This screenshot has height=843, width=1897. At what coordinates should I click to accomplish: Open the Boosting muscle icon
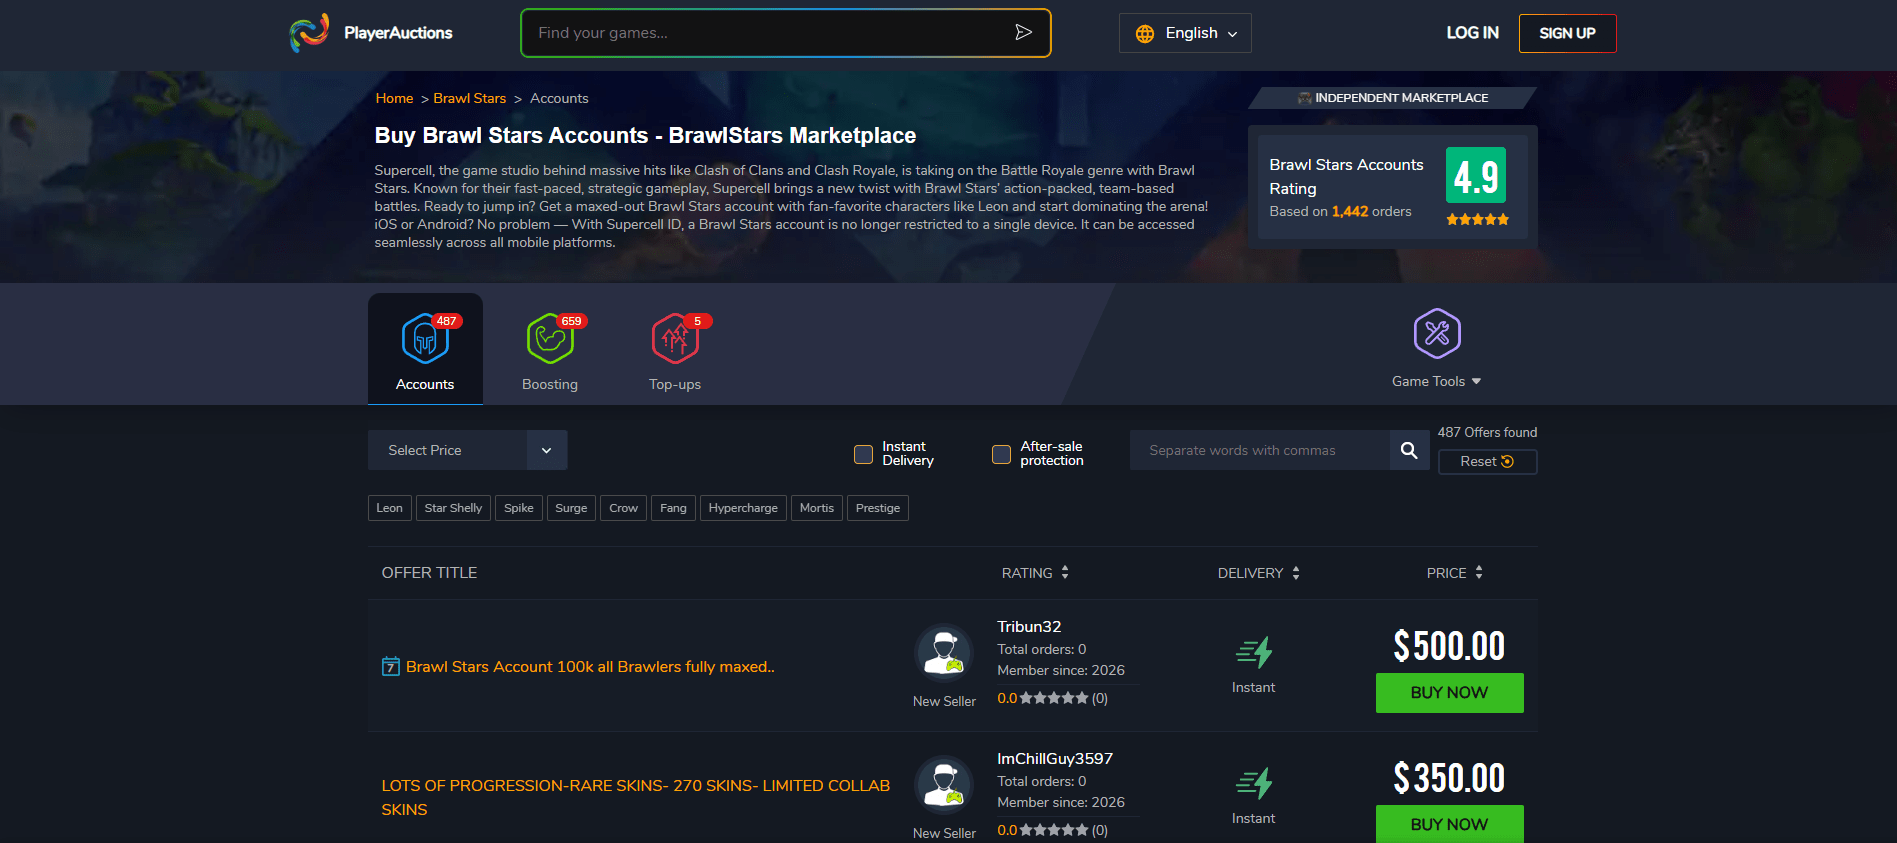[550, 339]
